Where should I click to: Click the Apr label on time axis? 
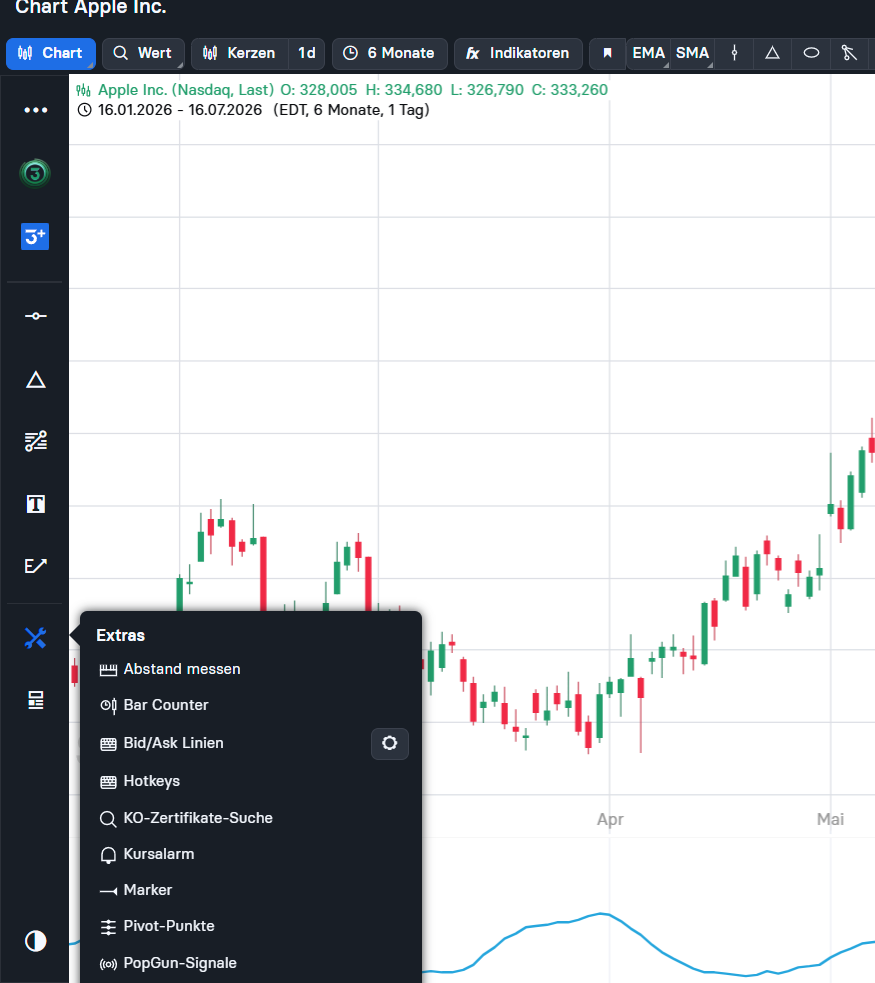(610, 819)
